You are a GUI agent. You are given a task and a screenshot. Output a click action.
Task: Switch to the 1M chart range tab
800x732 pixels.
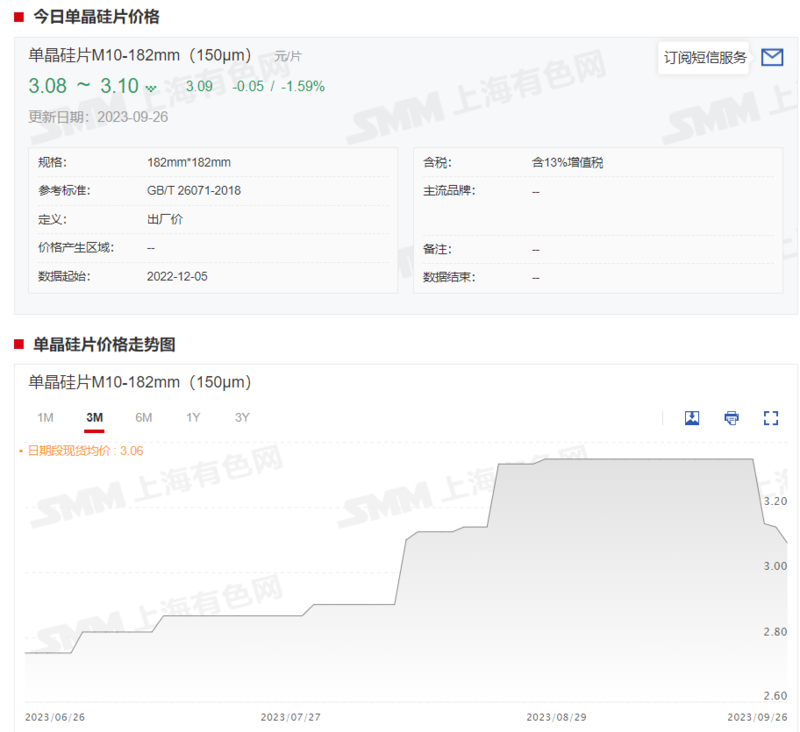click(45, 417)
